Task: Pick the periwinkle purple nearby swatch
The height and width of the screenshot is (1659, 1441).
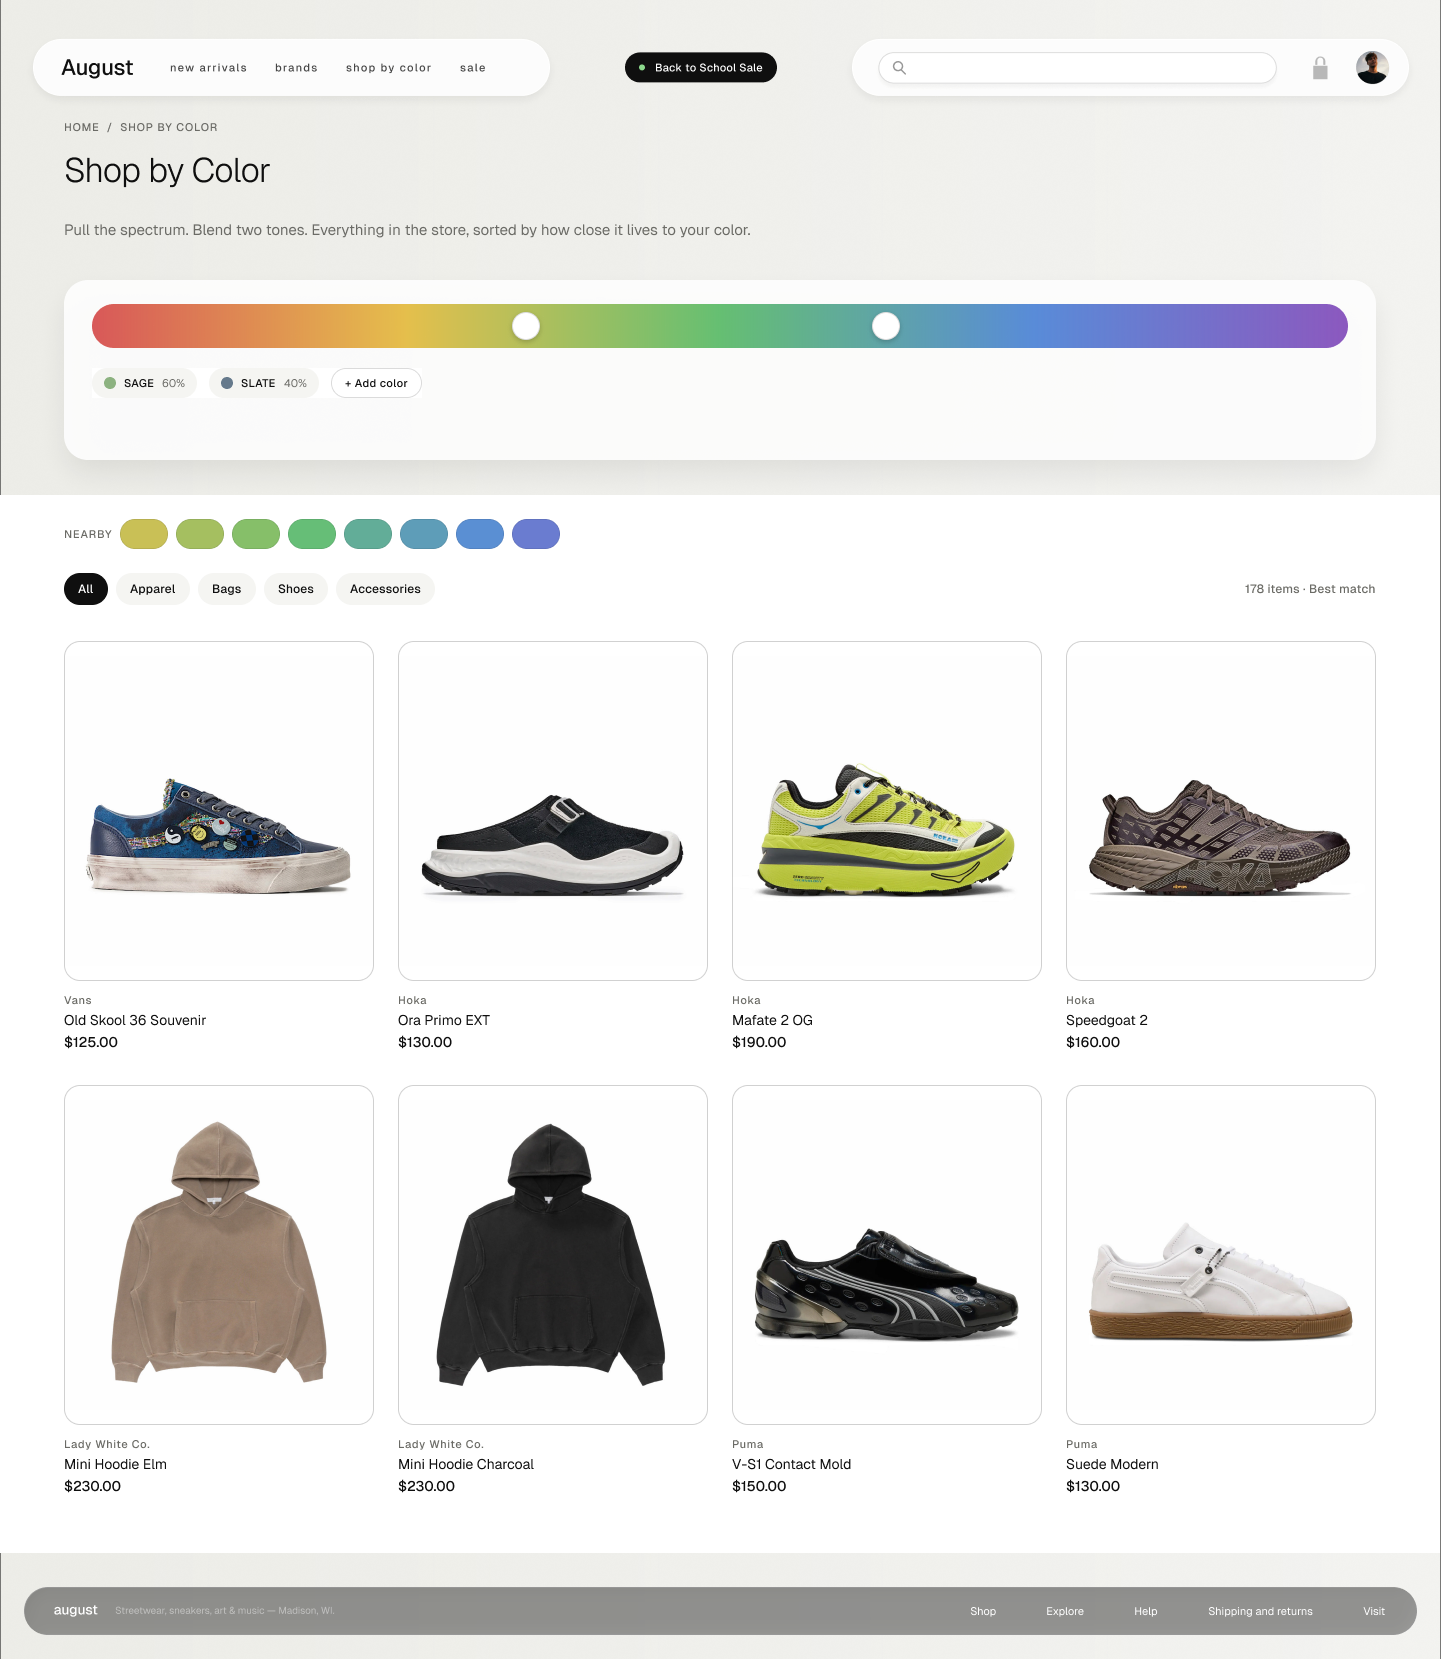Action: click(536, 534)
